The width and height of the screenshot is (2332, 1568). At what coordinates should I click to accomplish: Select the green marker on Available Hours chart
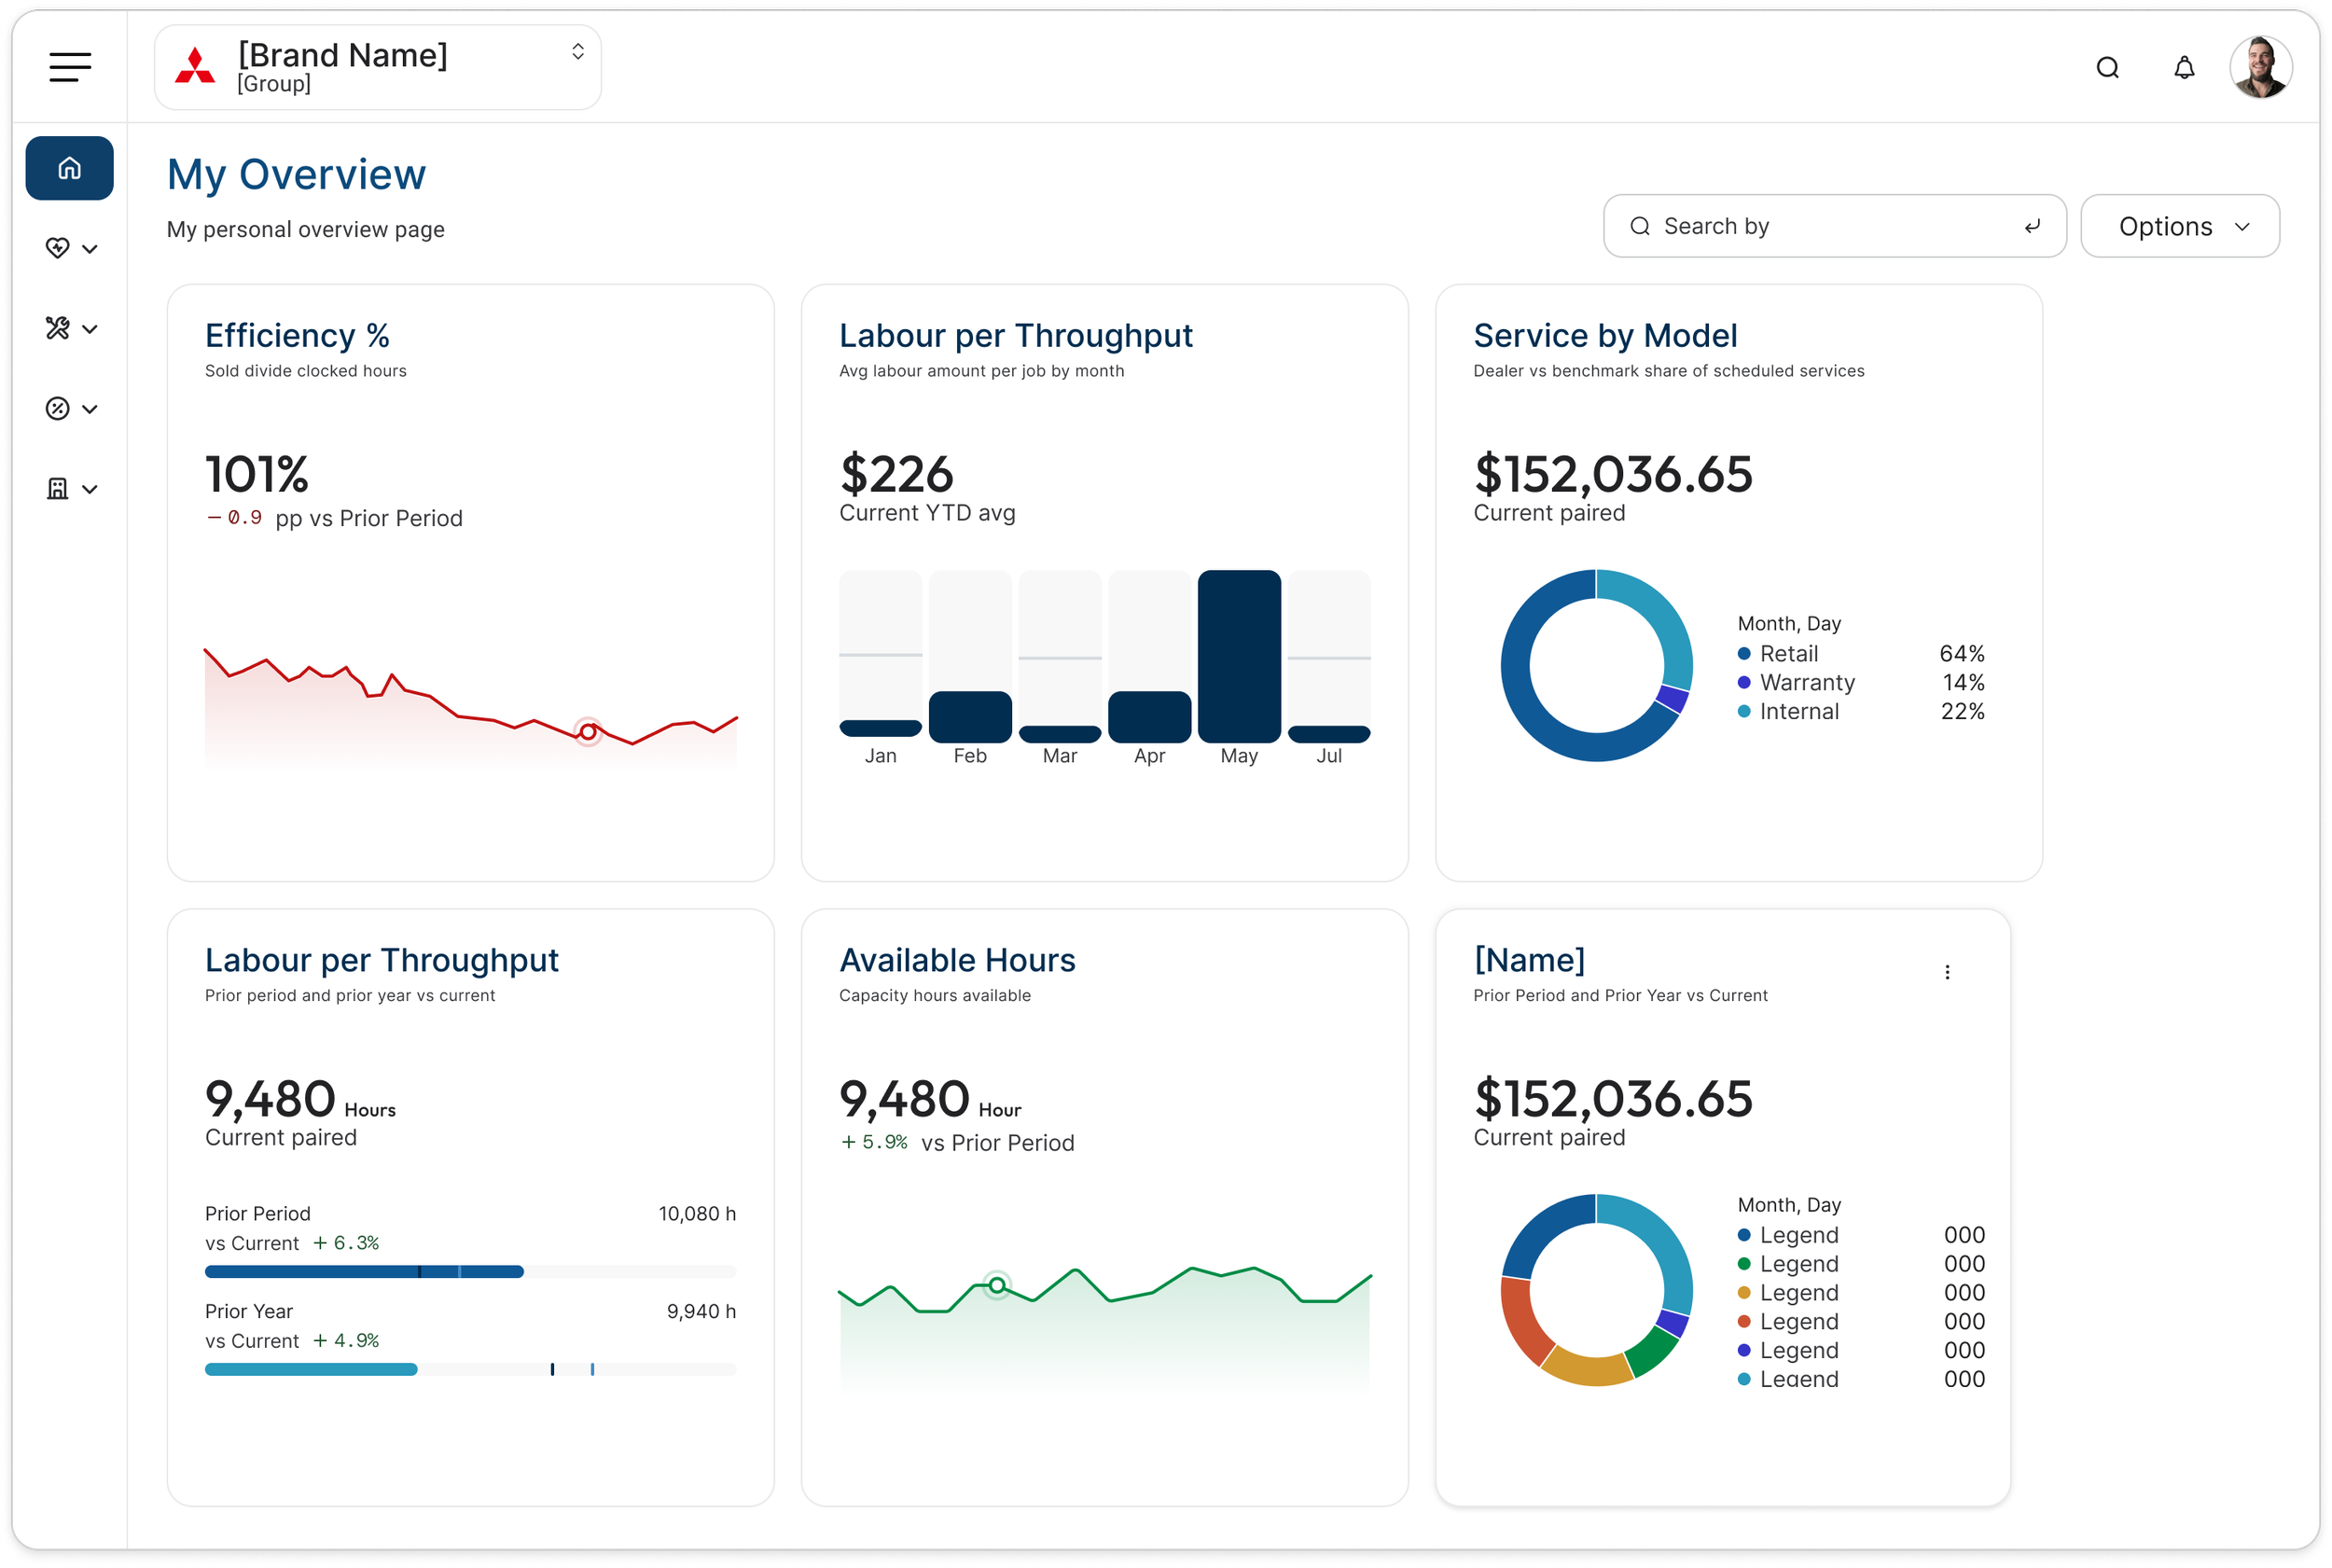pyautogui.click(x=997, y=1285)
